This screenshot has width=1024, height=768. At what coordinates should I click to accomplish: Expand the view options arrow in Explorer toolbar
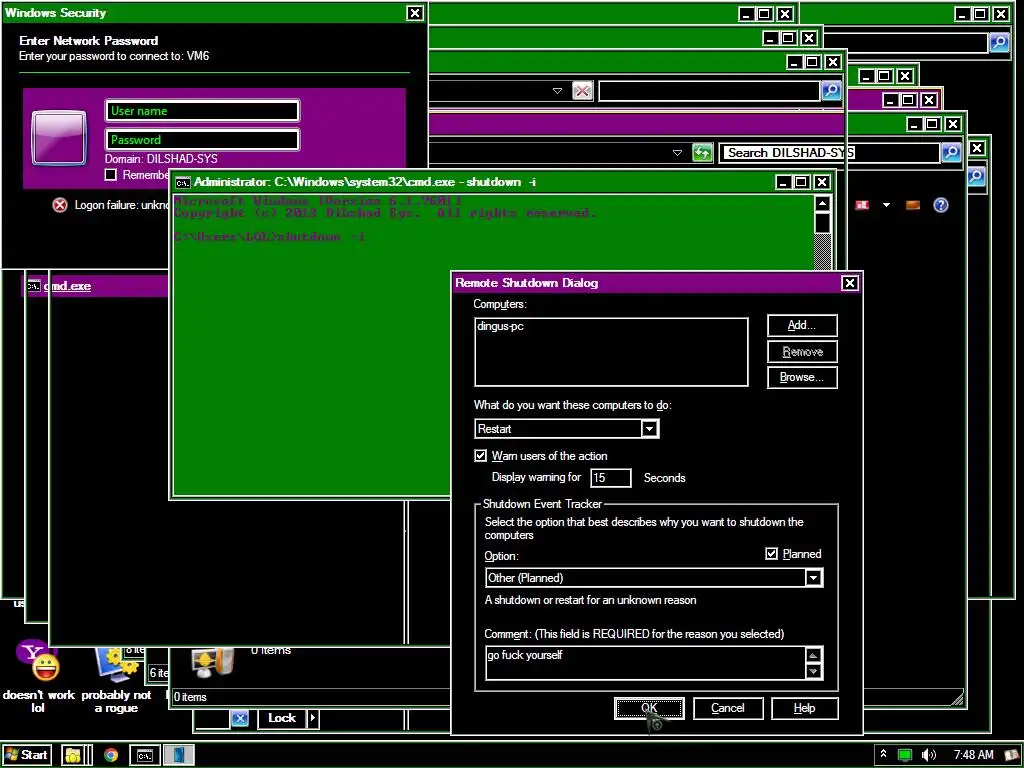click(x=886, y=205)
